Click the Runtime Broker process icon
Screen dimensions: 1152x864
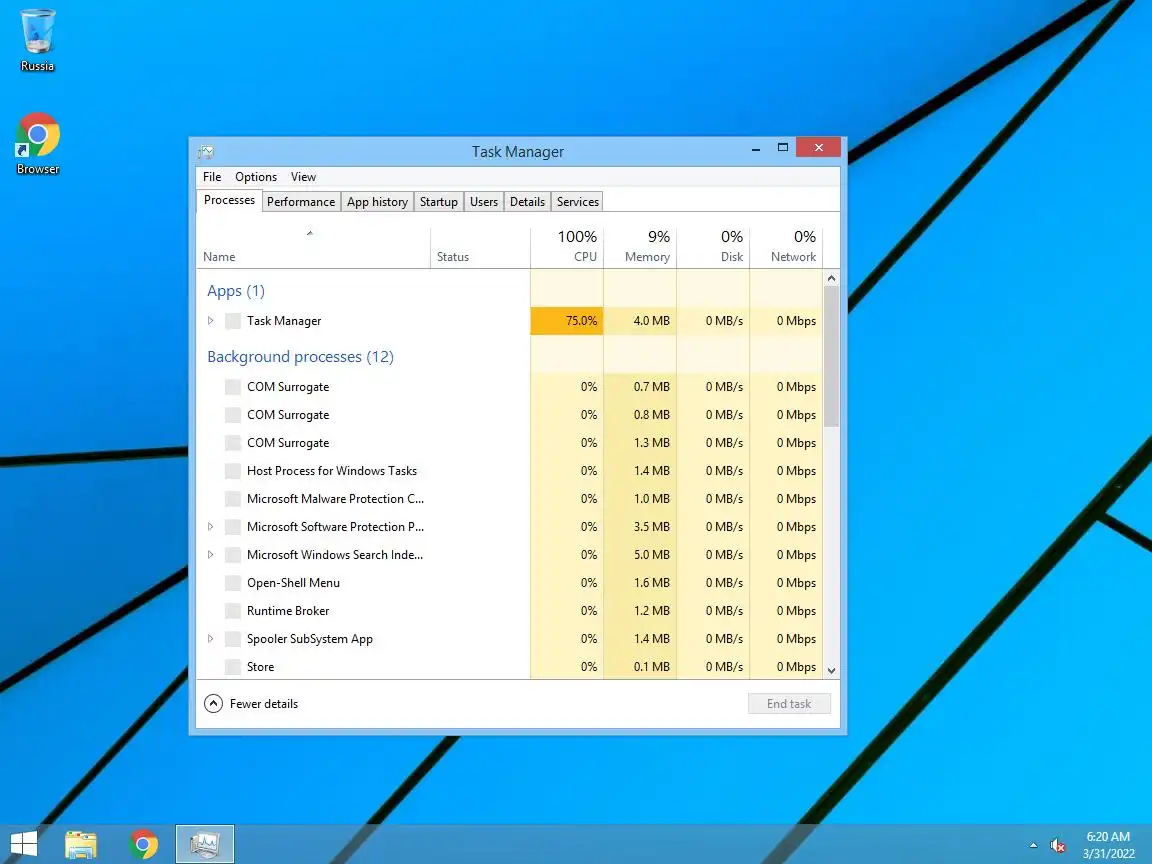233,611
